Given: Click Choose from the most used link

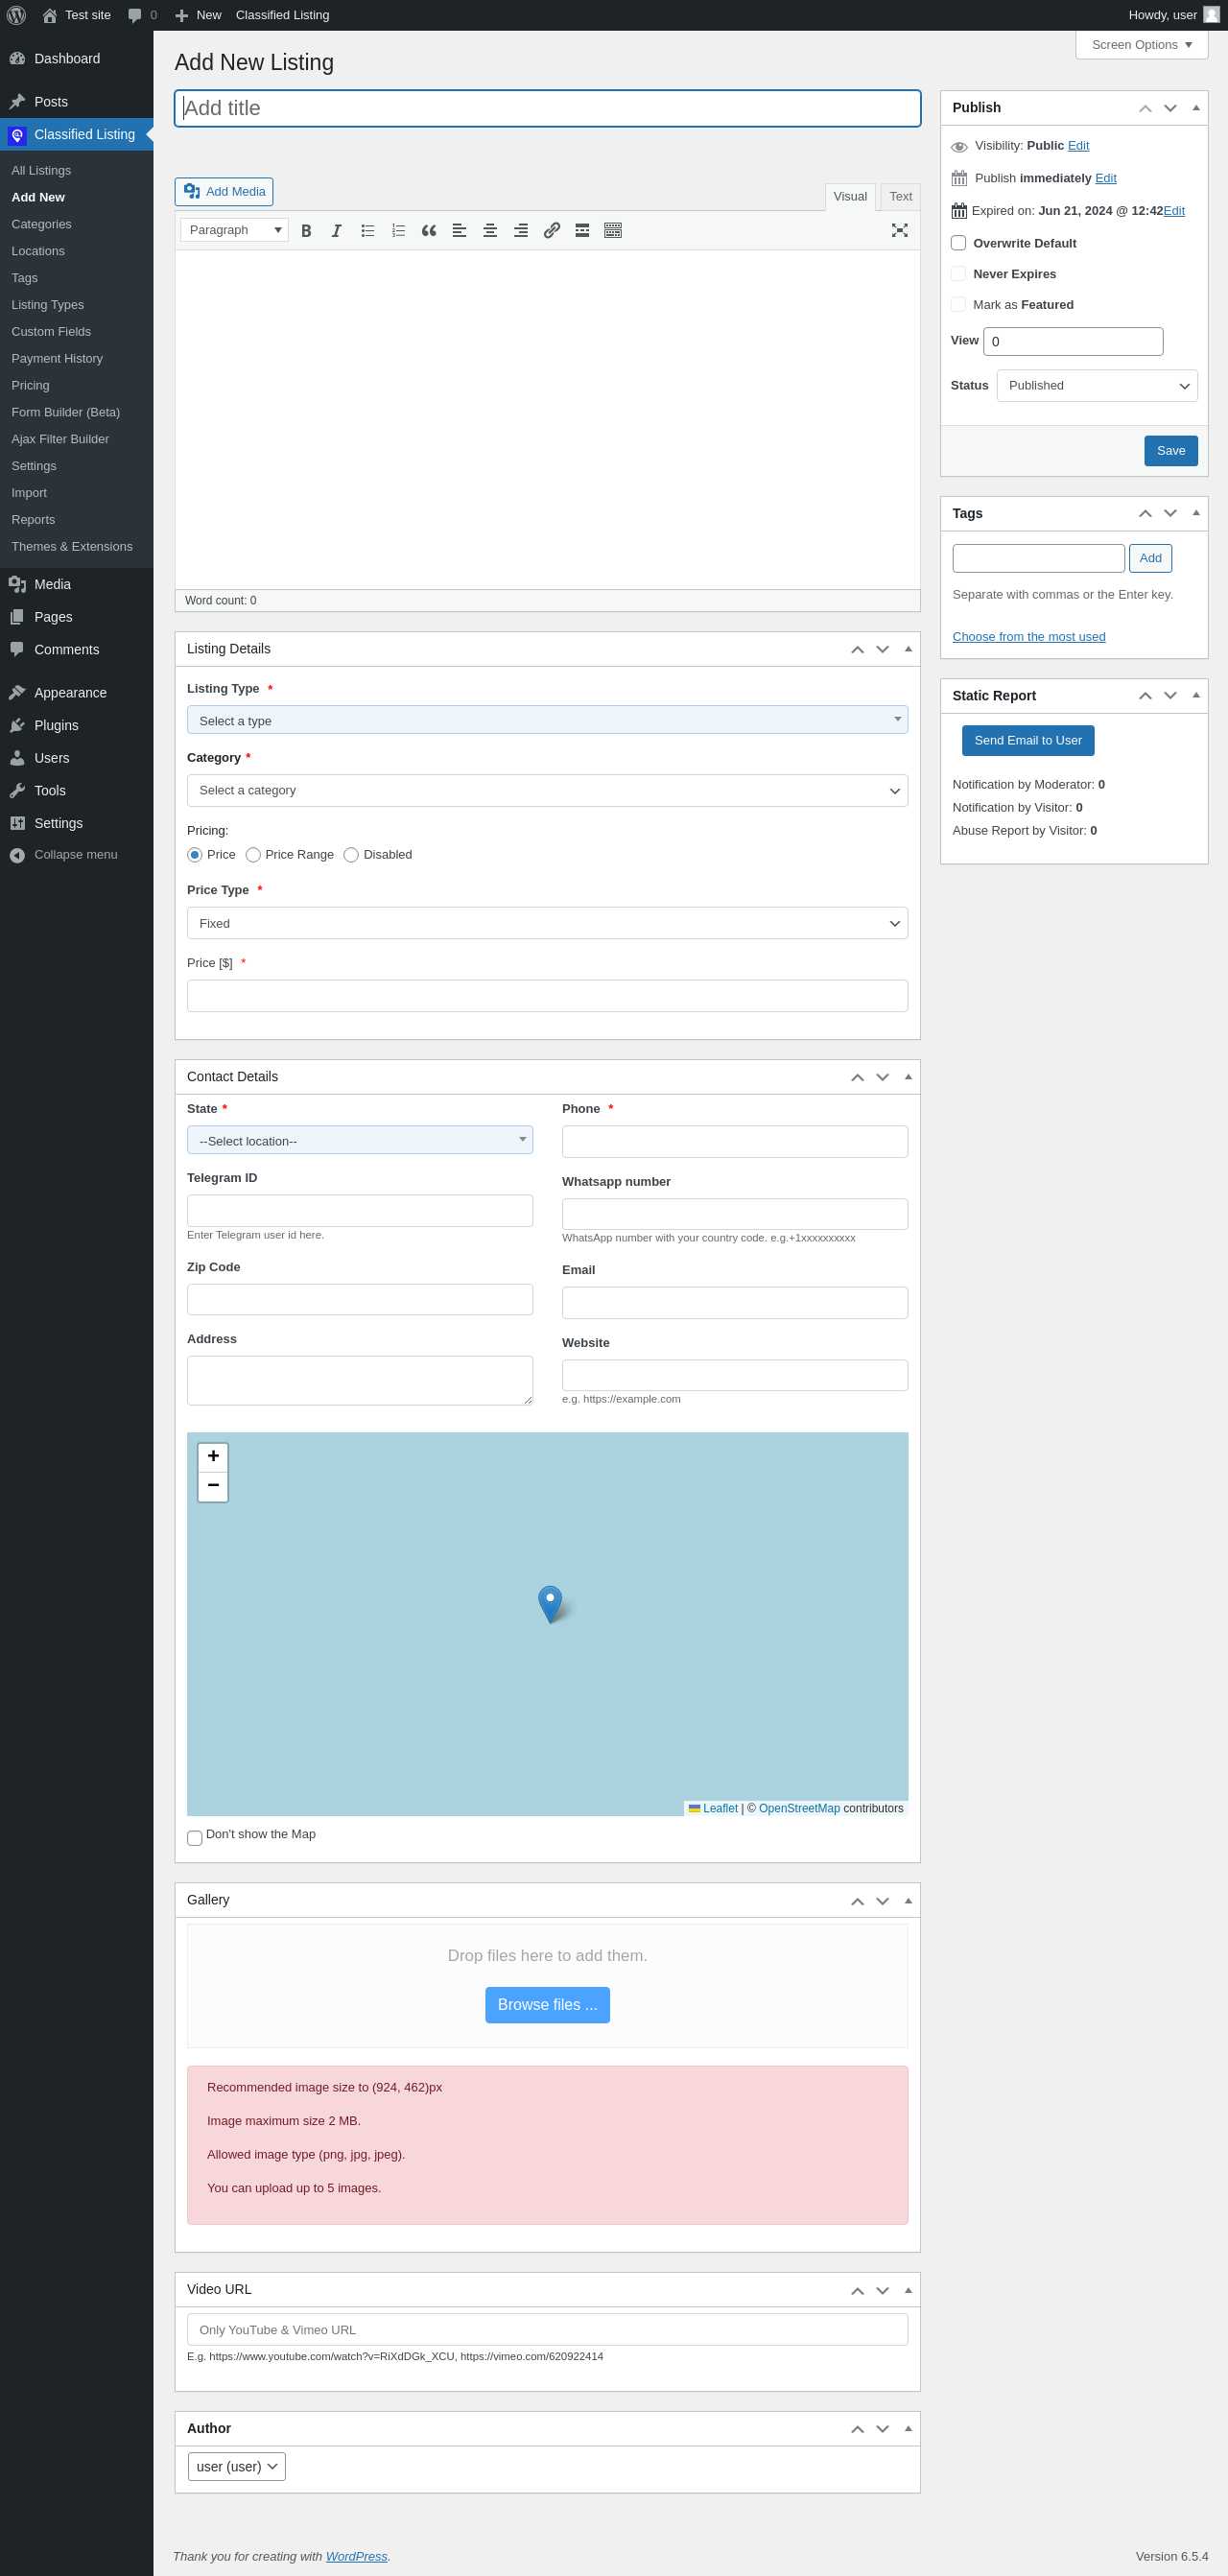Looking at the screenshot, I should (x=1029, y=637).
